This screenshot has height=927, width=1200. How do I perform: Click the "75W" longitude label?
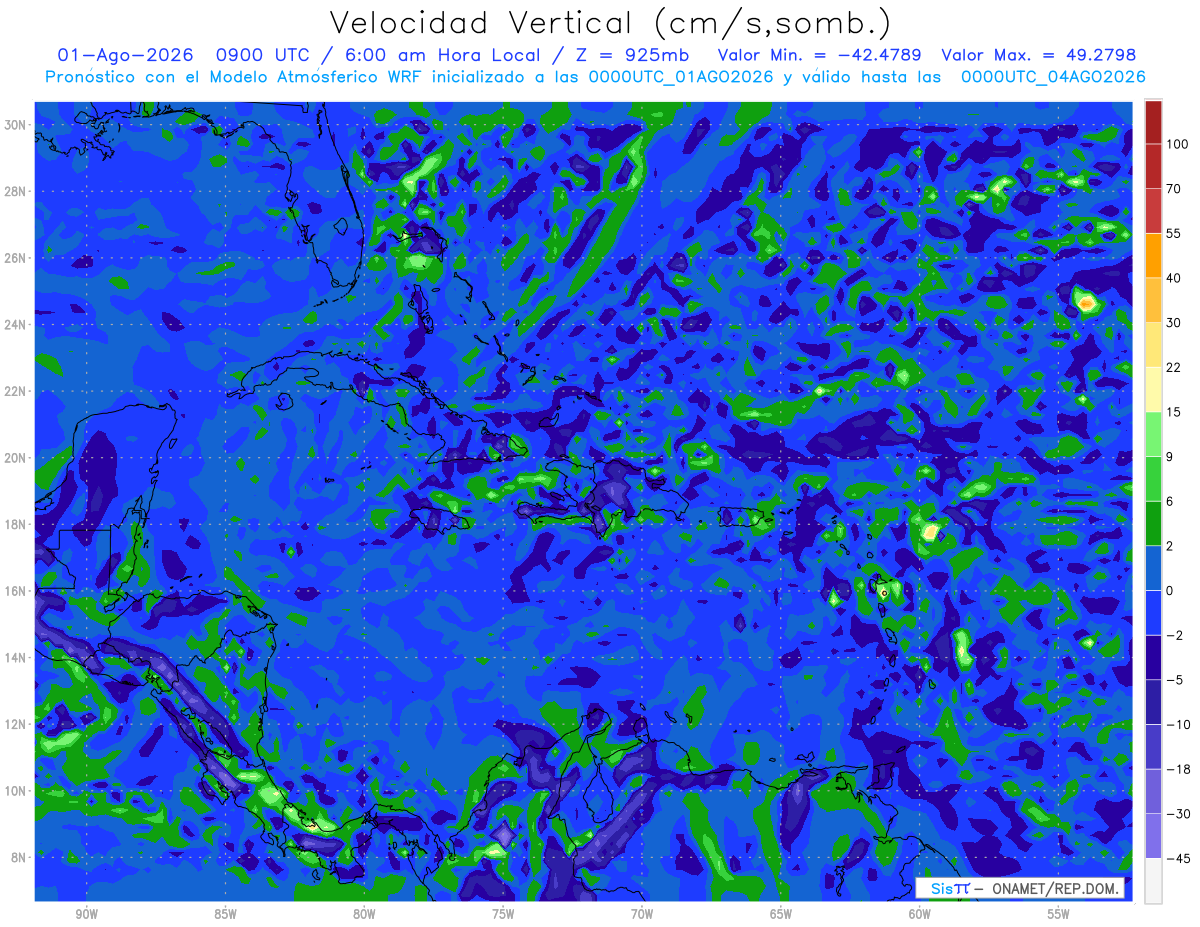click(503, 915)
